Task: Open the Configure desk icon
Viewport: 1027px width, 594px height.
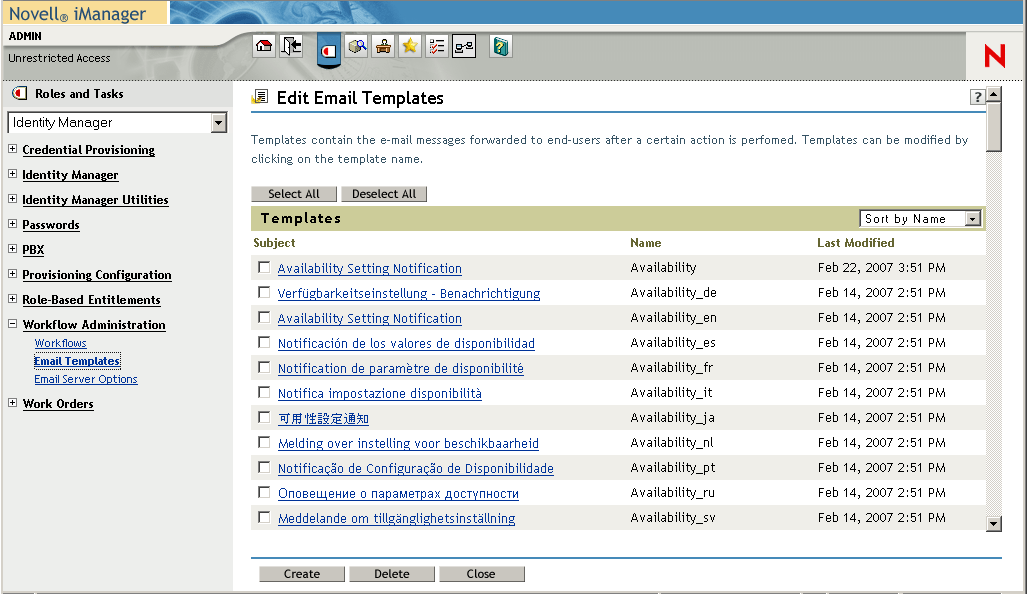Action: [383, 46]
